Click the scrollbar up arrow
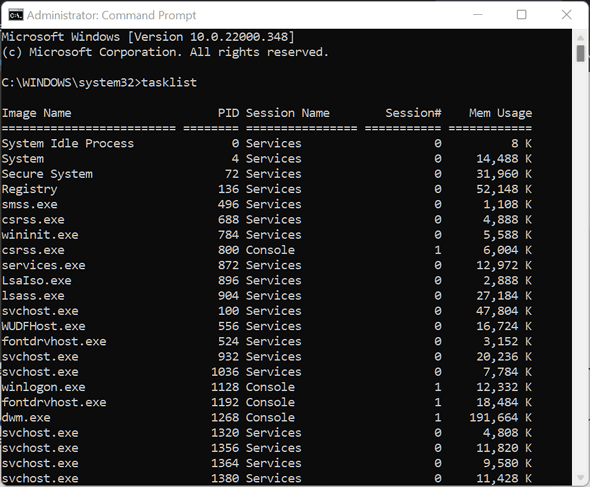Image resolution: width=590 pixels, height=487 pixels. [580, 38]
